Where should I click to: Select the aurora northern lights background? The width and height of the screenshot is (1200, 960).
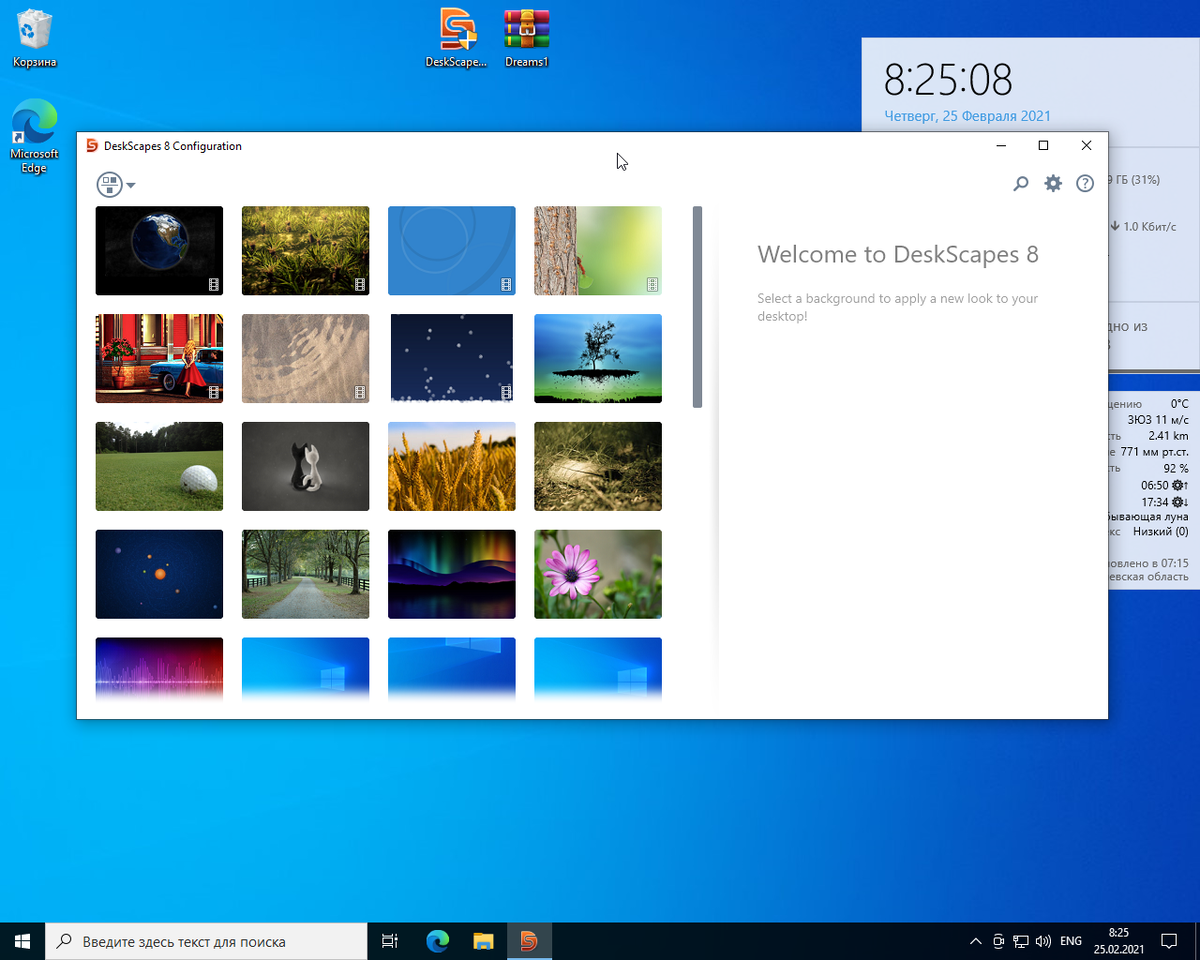[x=451, y=575]
